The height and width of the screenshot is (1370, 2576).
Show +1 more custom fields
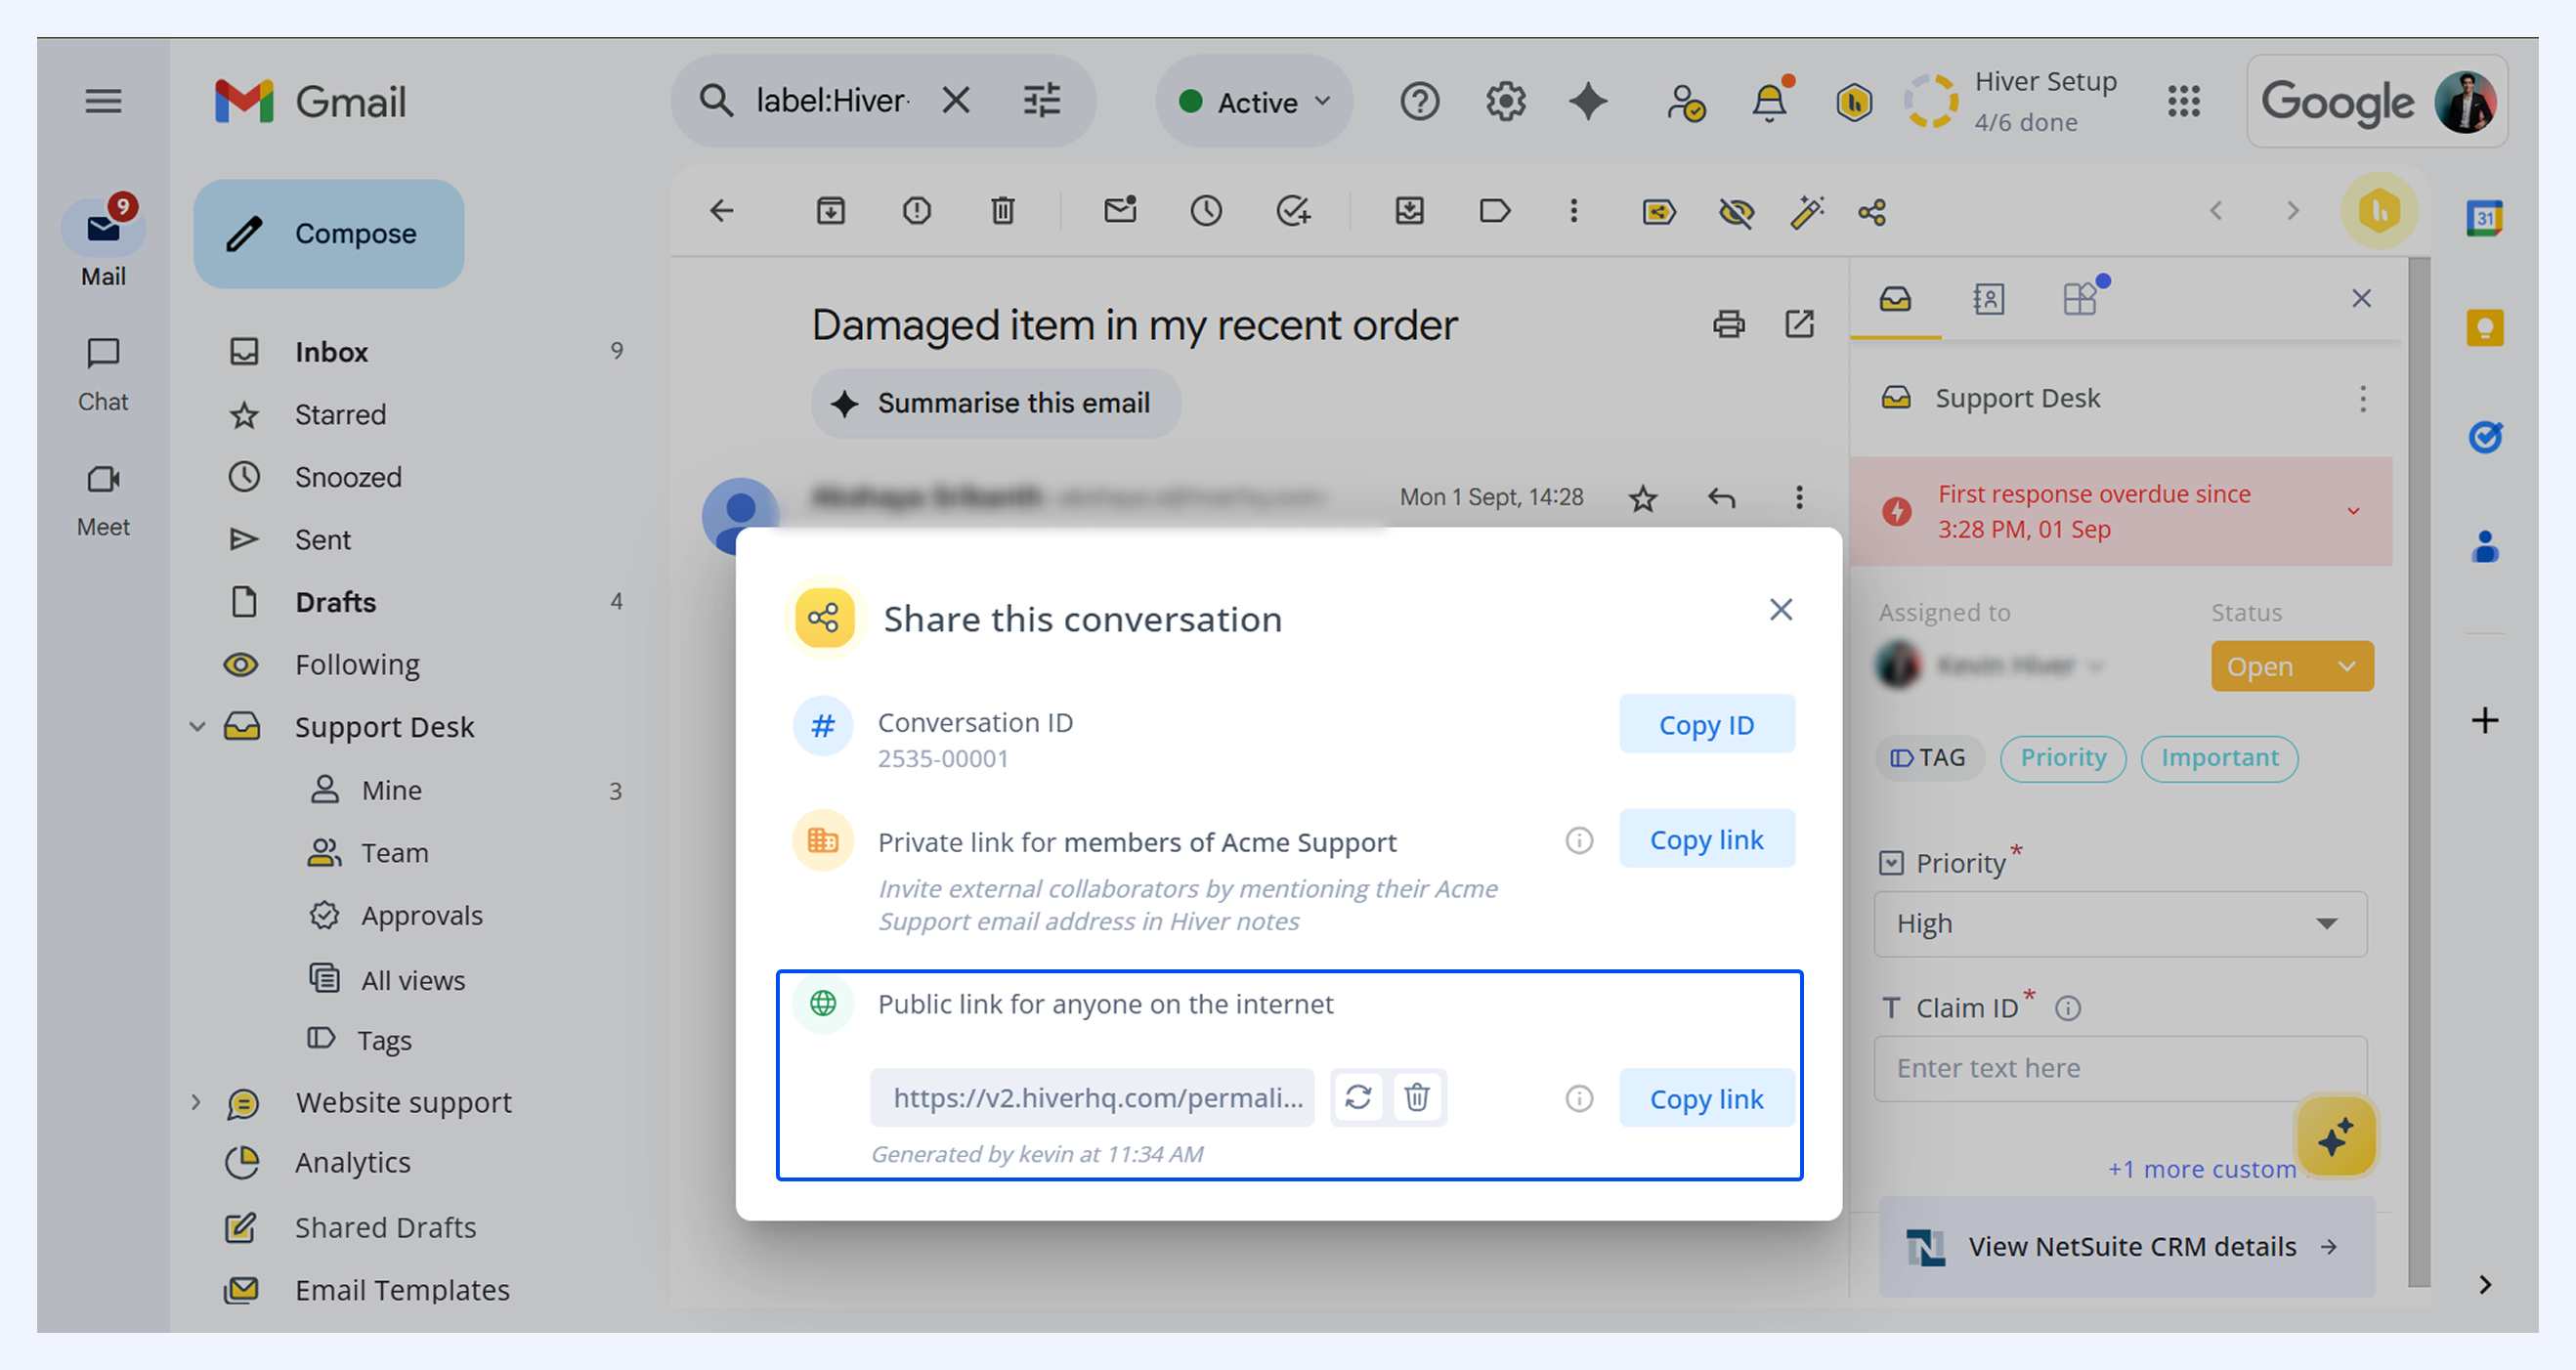(x=2201, y=1169)
